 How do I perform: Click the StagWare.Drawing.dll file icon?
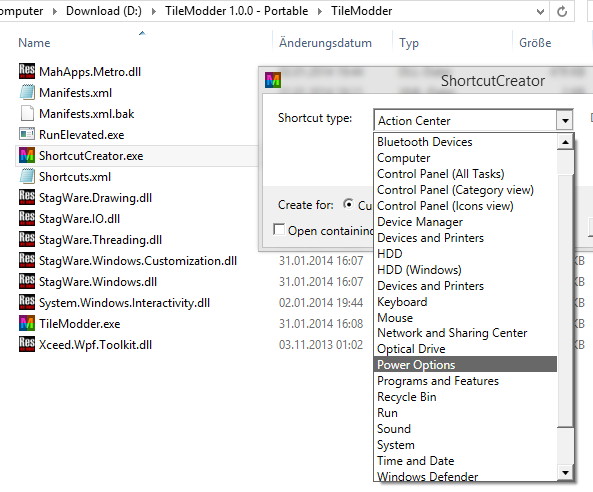(27, 197)
